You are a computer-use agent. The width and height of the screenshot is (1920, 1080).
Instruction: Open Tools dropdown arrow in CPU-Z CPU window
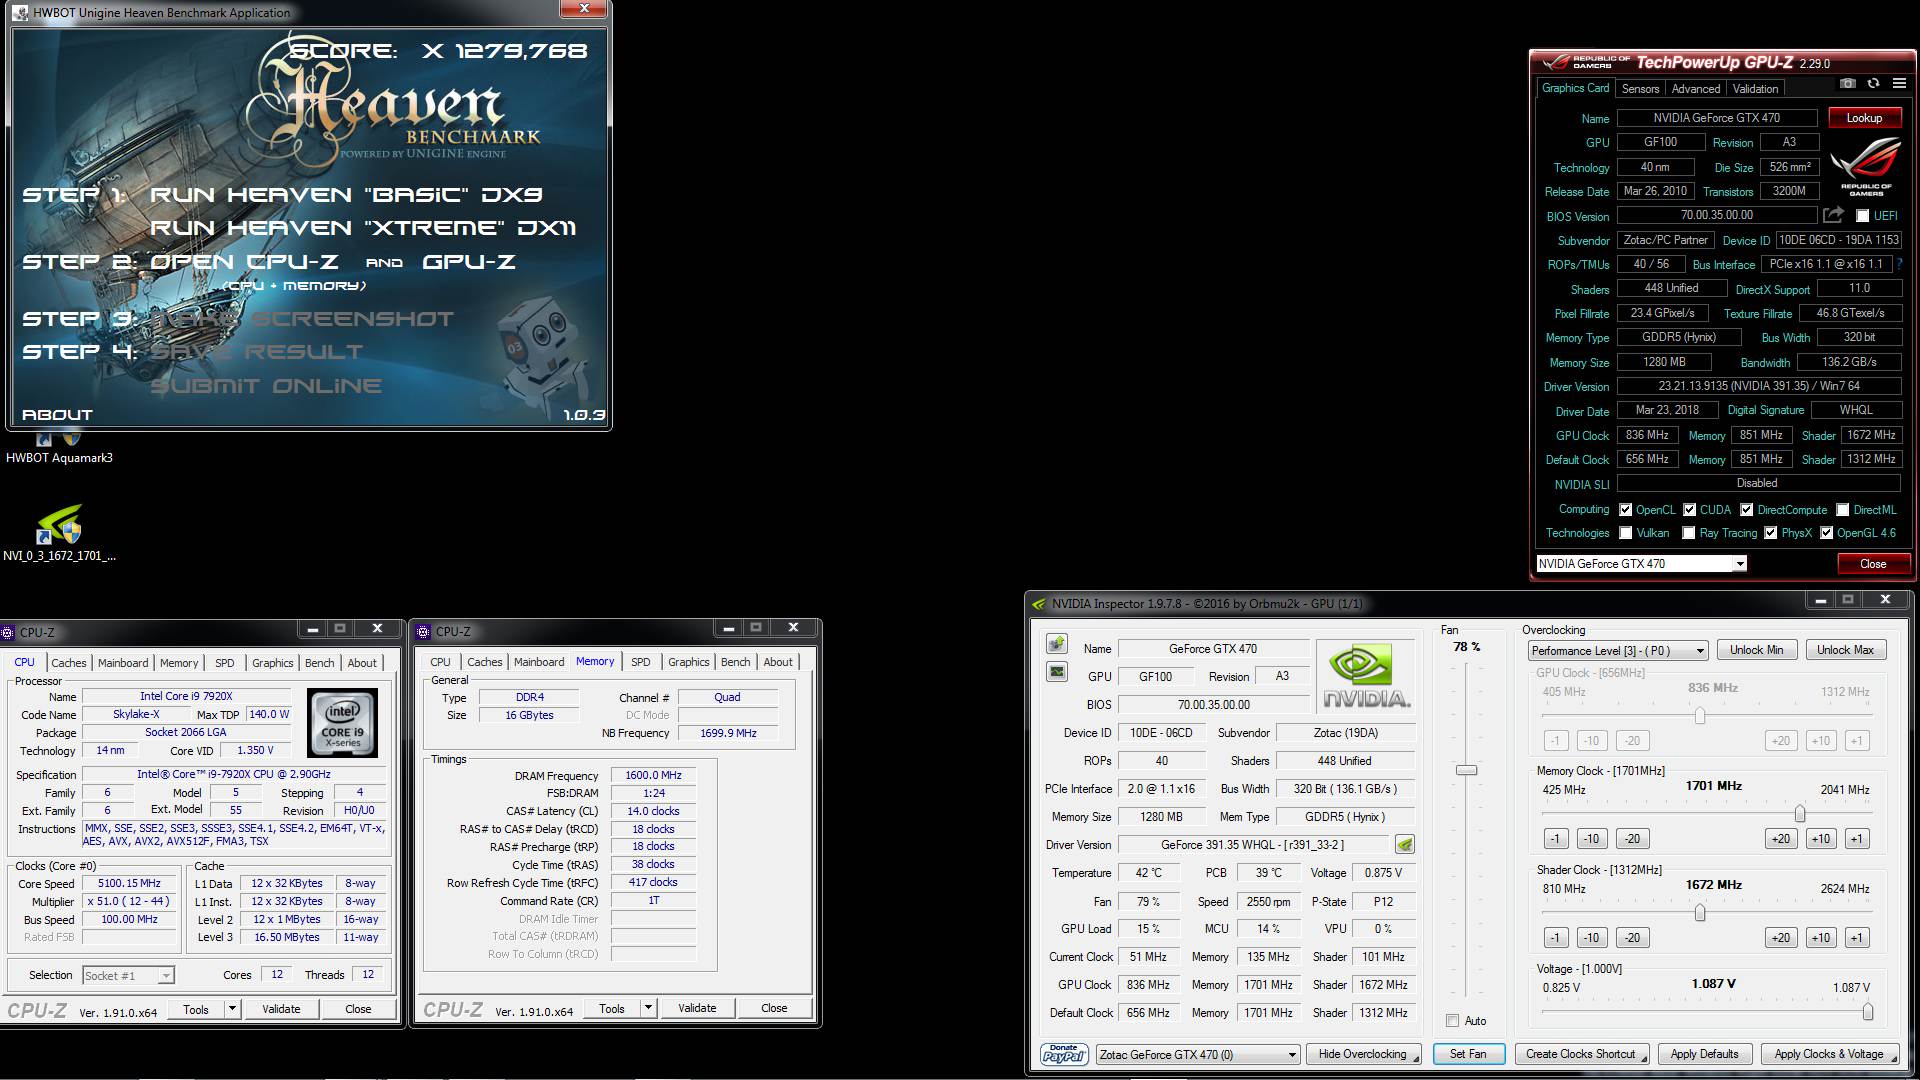point(232,1009)
